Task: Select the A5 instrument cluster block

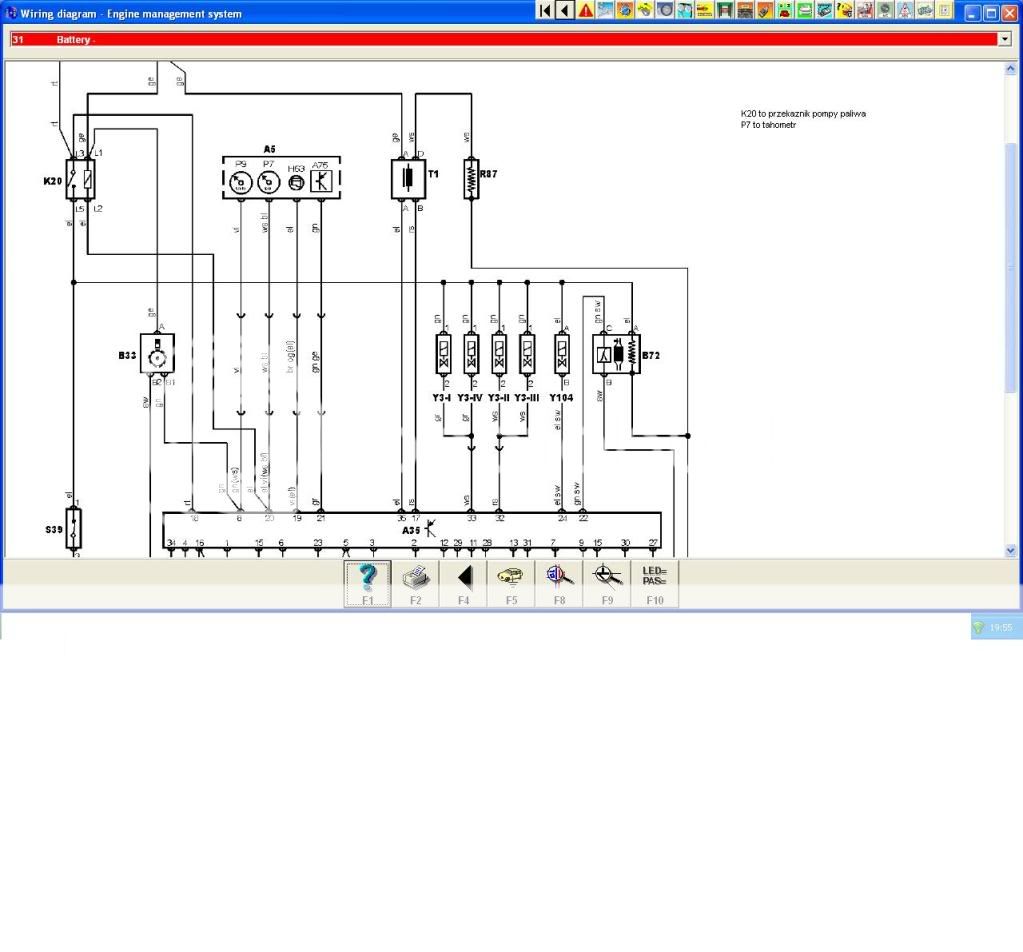Action: click(x=281, y=177)
